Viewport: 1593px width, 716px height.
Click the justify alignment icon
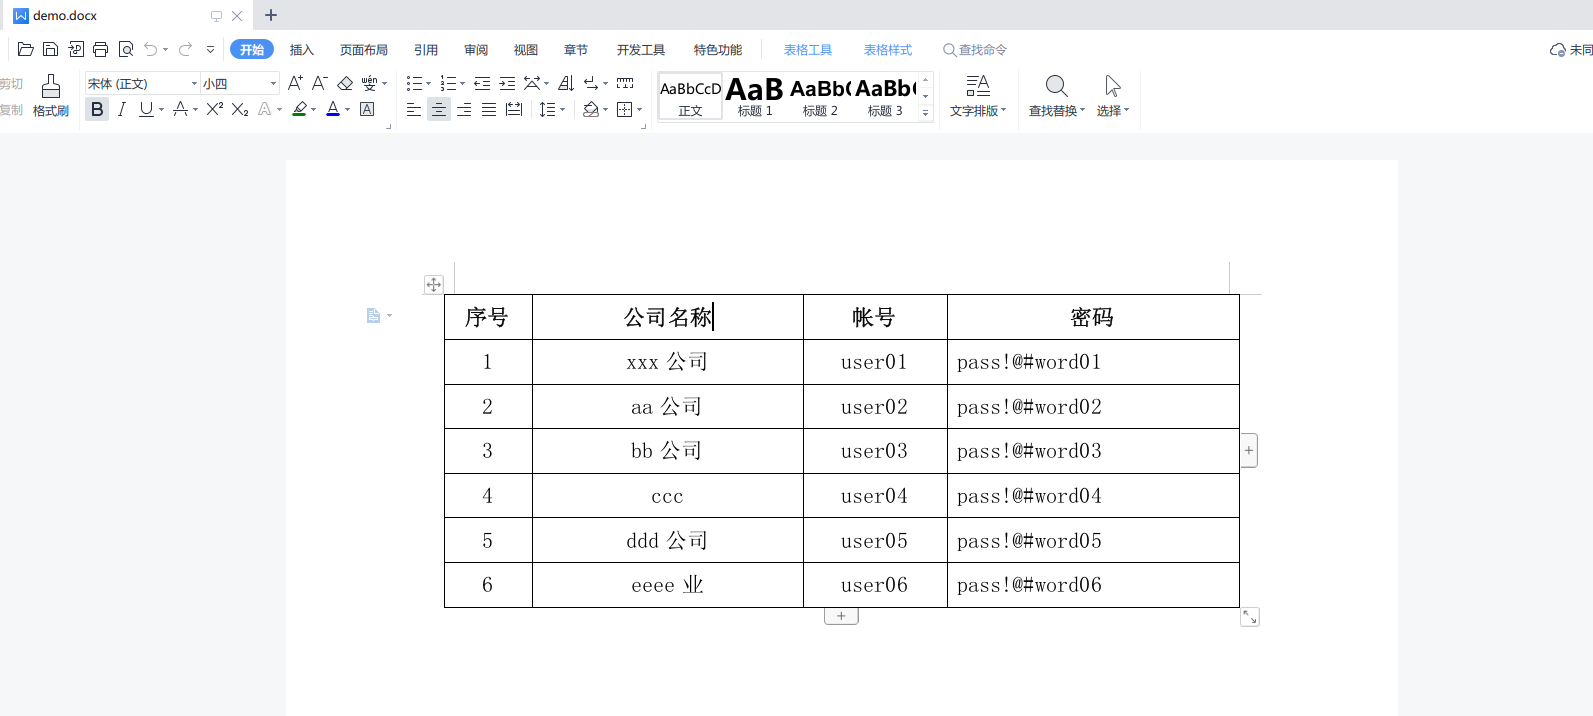489,110
